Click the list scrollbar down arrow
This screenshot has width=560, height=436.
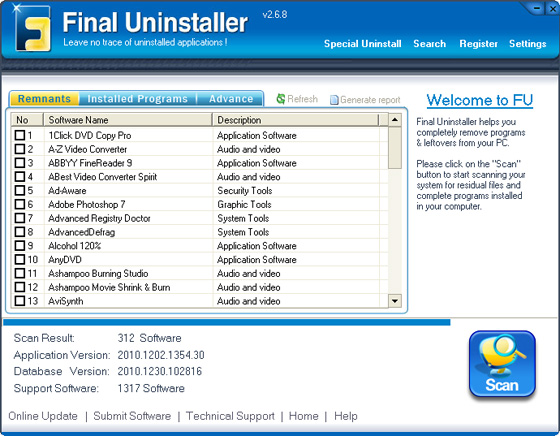pyautogui.click(x=395, y=301)
